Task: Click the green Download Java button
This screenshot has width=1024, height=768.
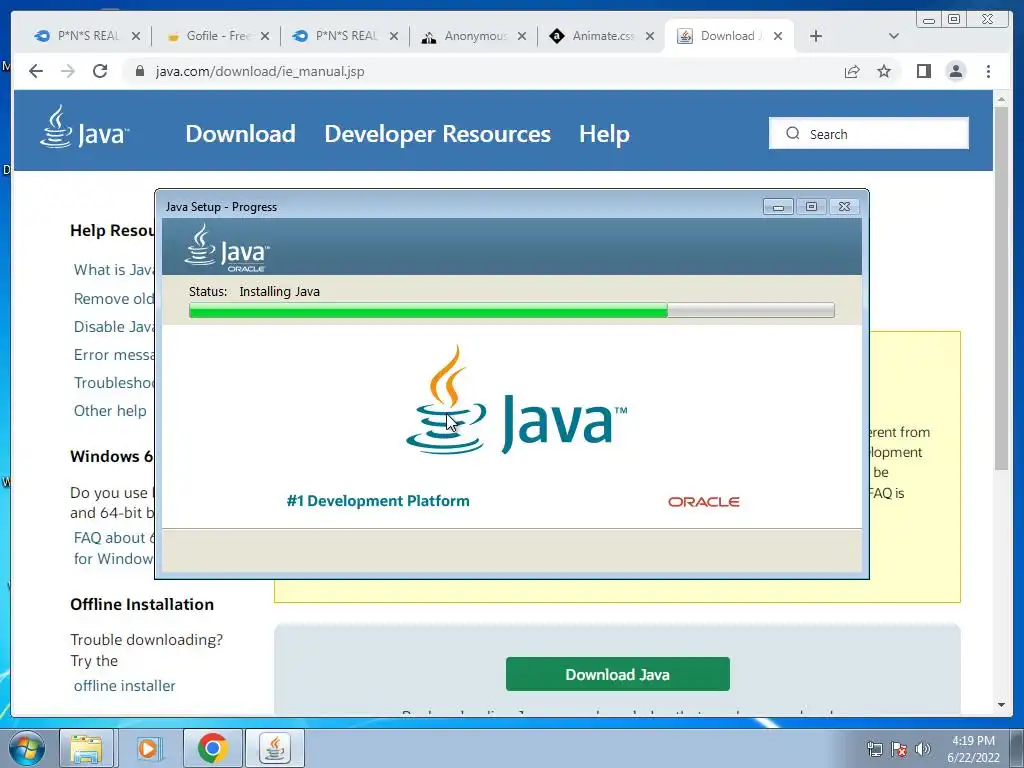Action: 618,674
